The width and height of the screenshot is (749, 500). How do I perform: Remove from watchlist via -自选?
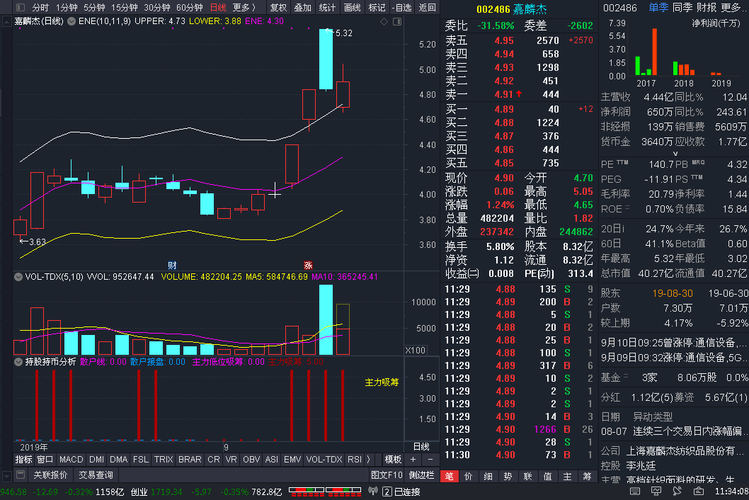click(401, 7)
